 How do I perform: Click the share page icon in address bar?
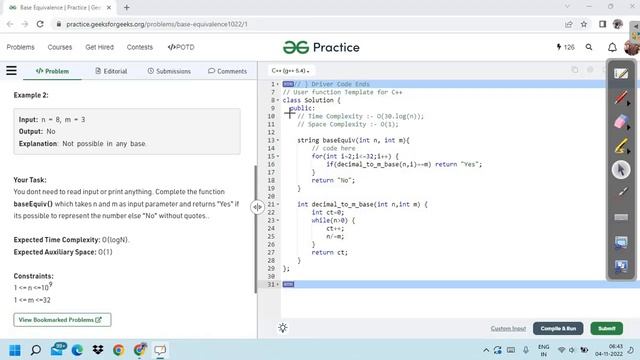[569, 24]
